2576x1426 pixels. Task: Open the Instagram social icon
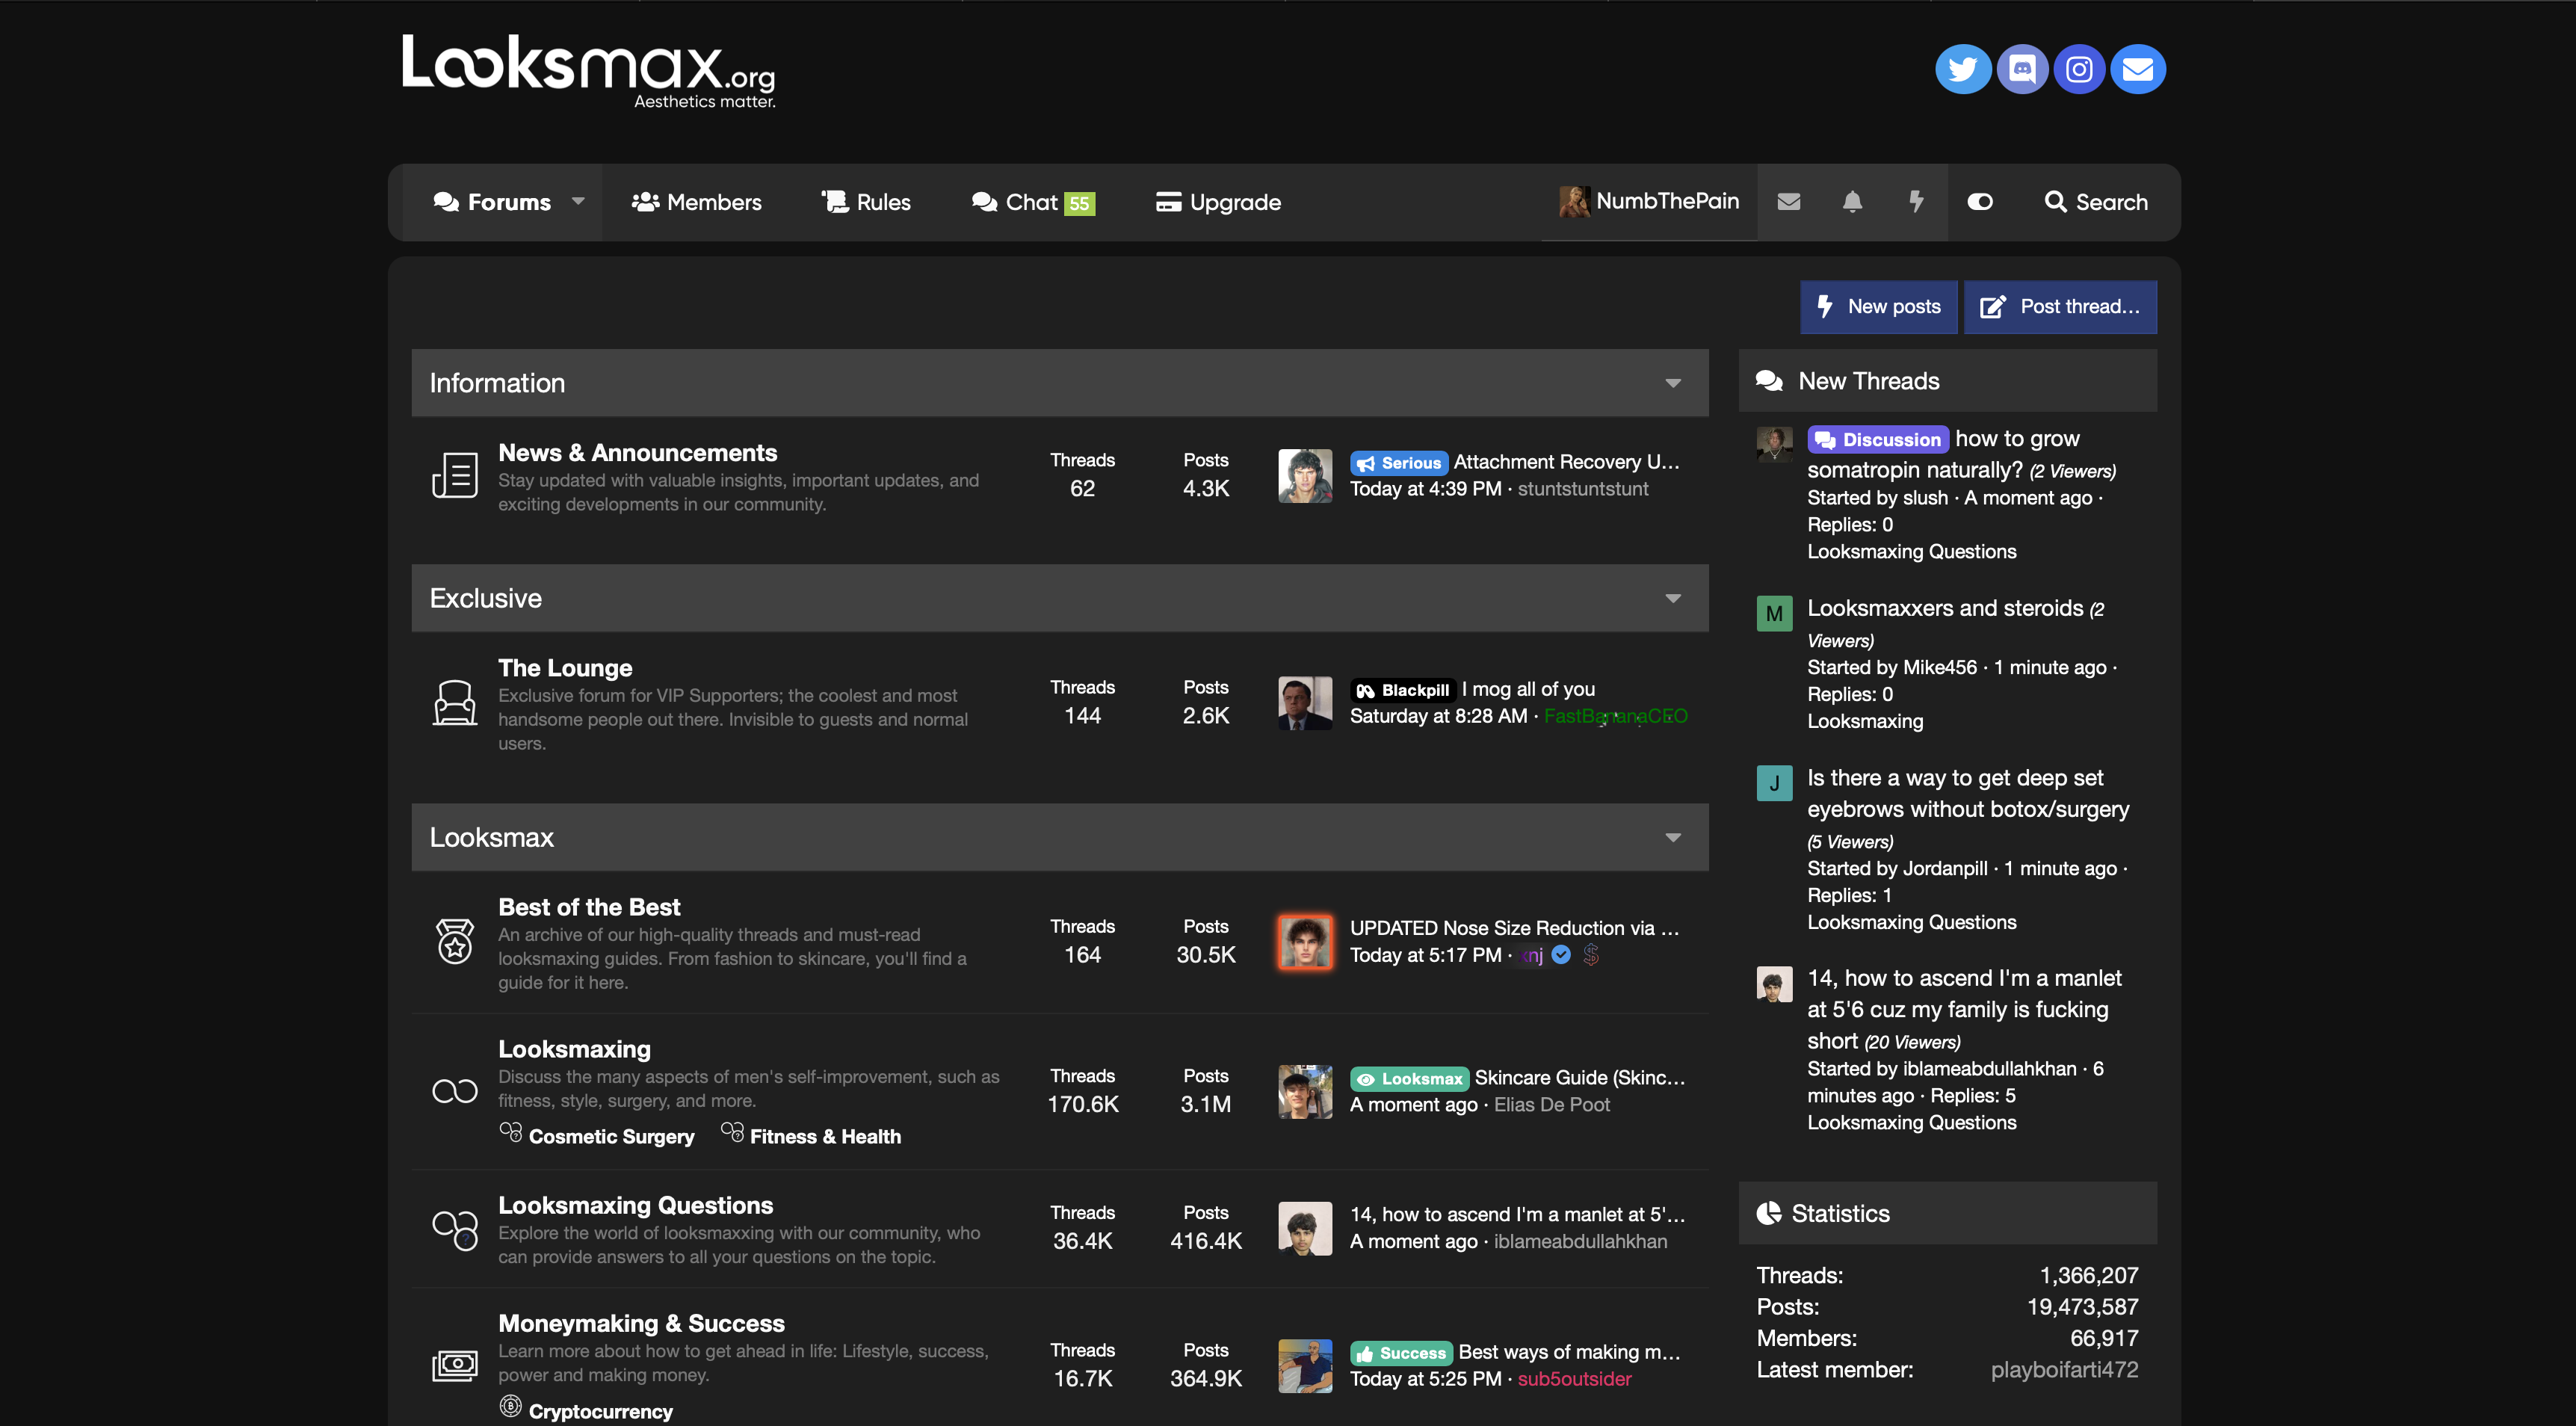pyautogui.click(x=2079, y=69)
